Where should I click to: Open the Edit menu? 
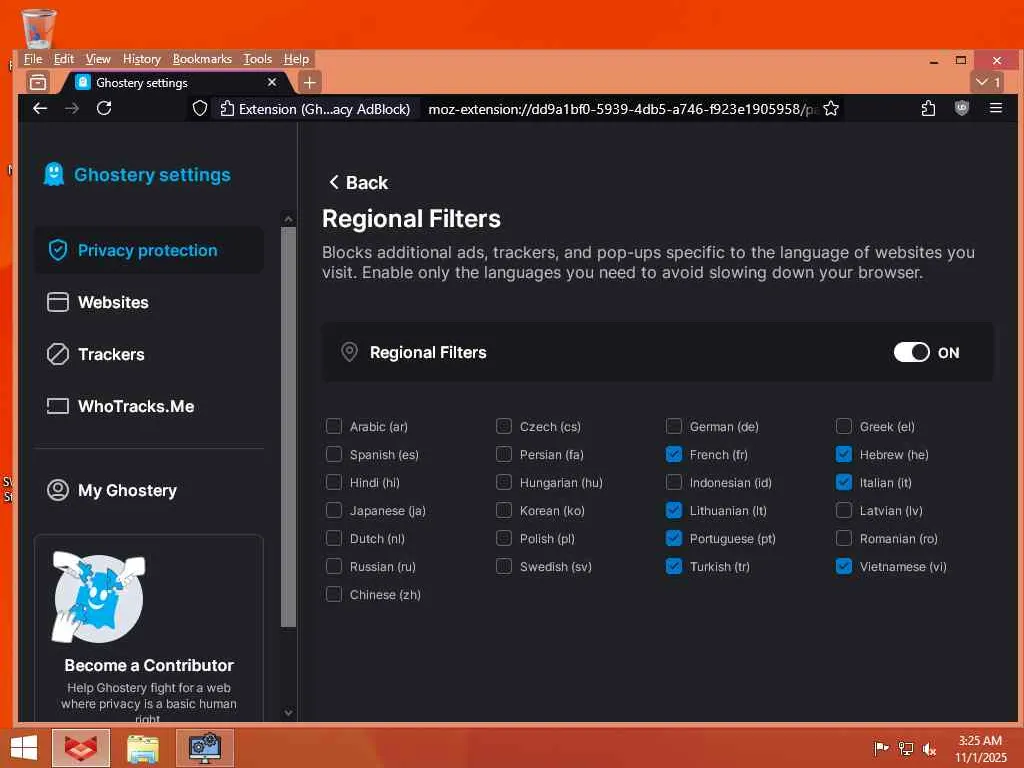[x=63, y=59]
